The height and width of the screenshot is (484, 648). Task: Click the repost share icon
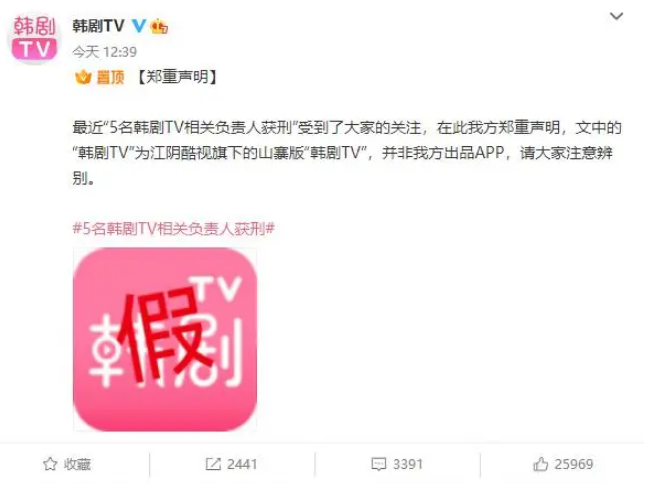[x=213, y=464]
